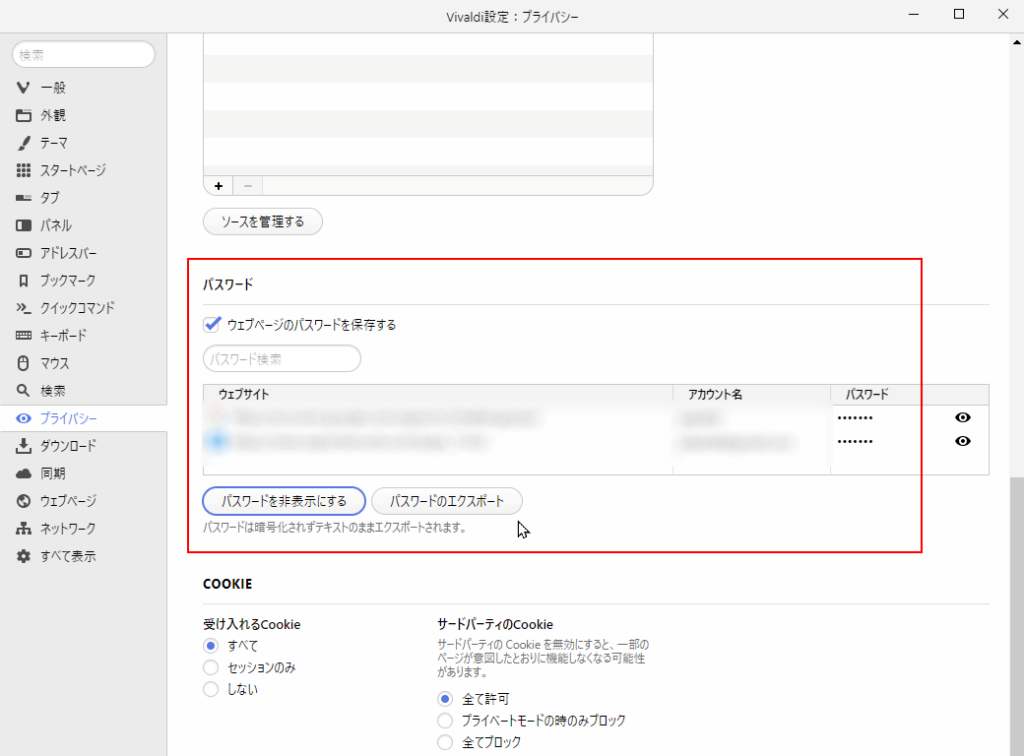Open クイックコマンド settings icon

(x=24, y=308)
